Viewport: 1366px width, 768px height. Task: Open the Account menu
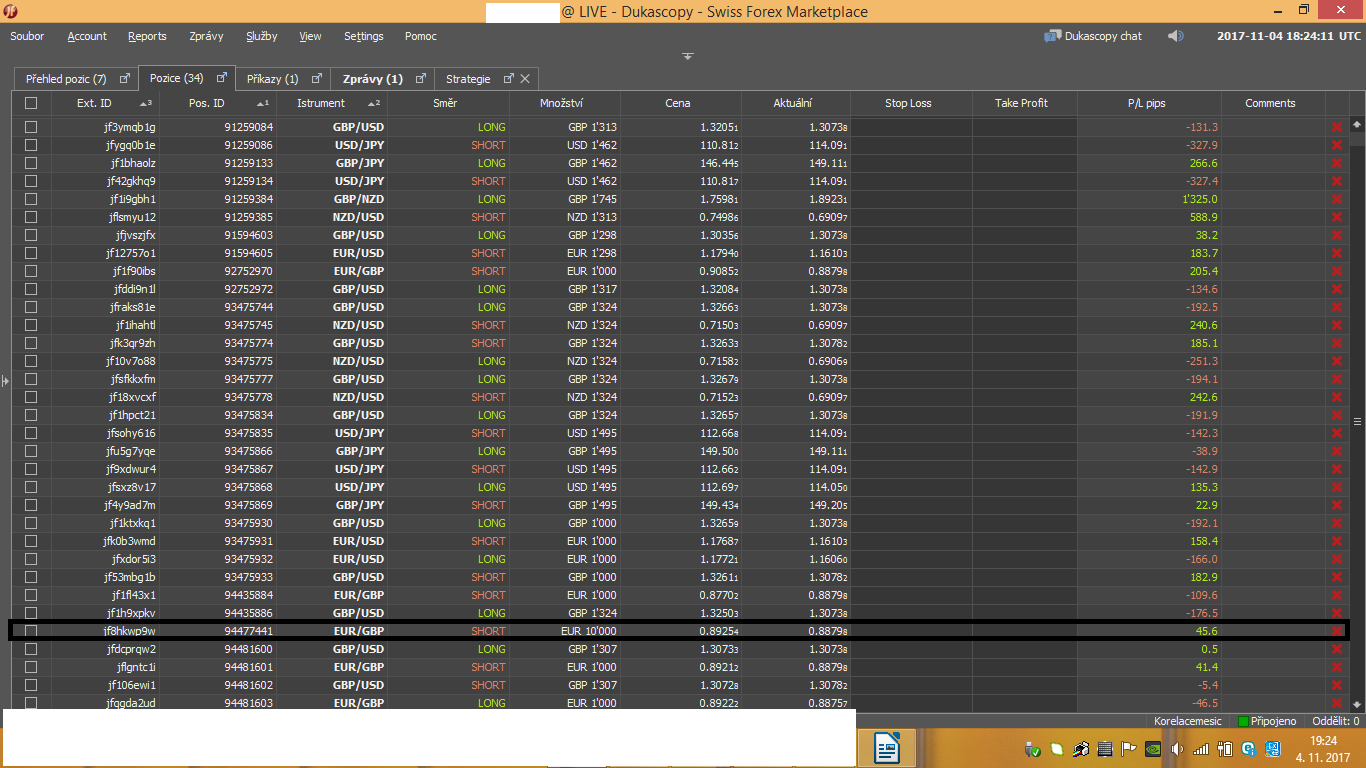click(x=87, y=36)
